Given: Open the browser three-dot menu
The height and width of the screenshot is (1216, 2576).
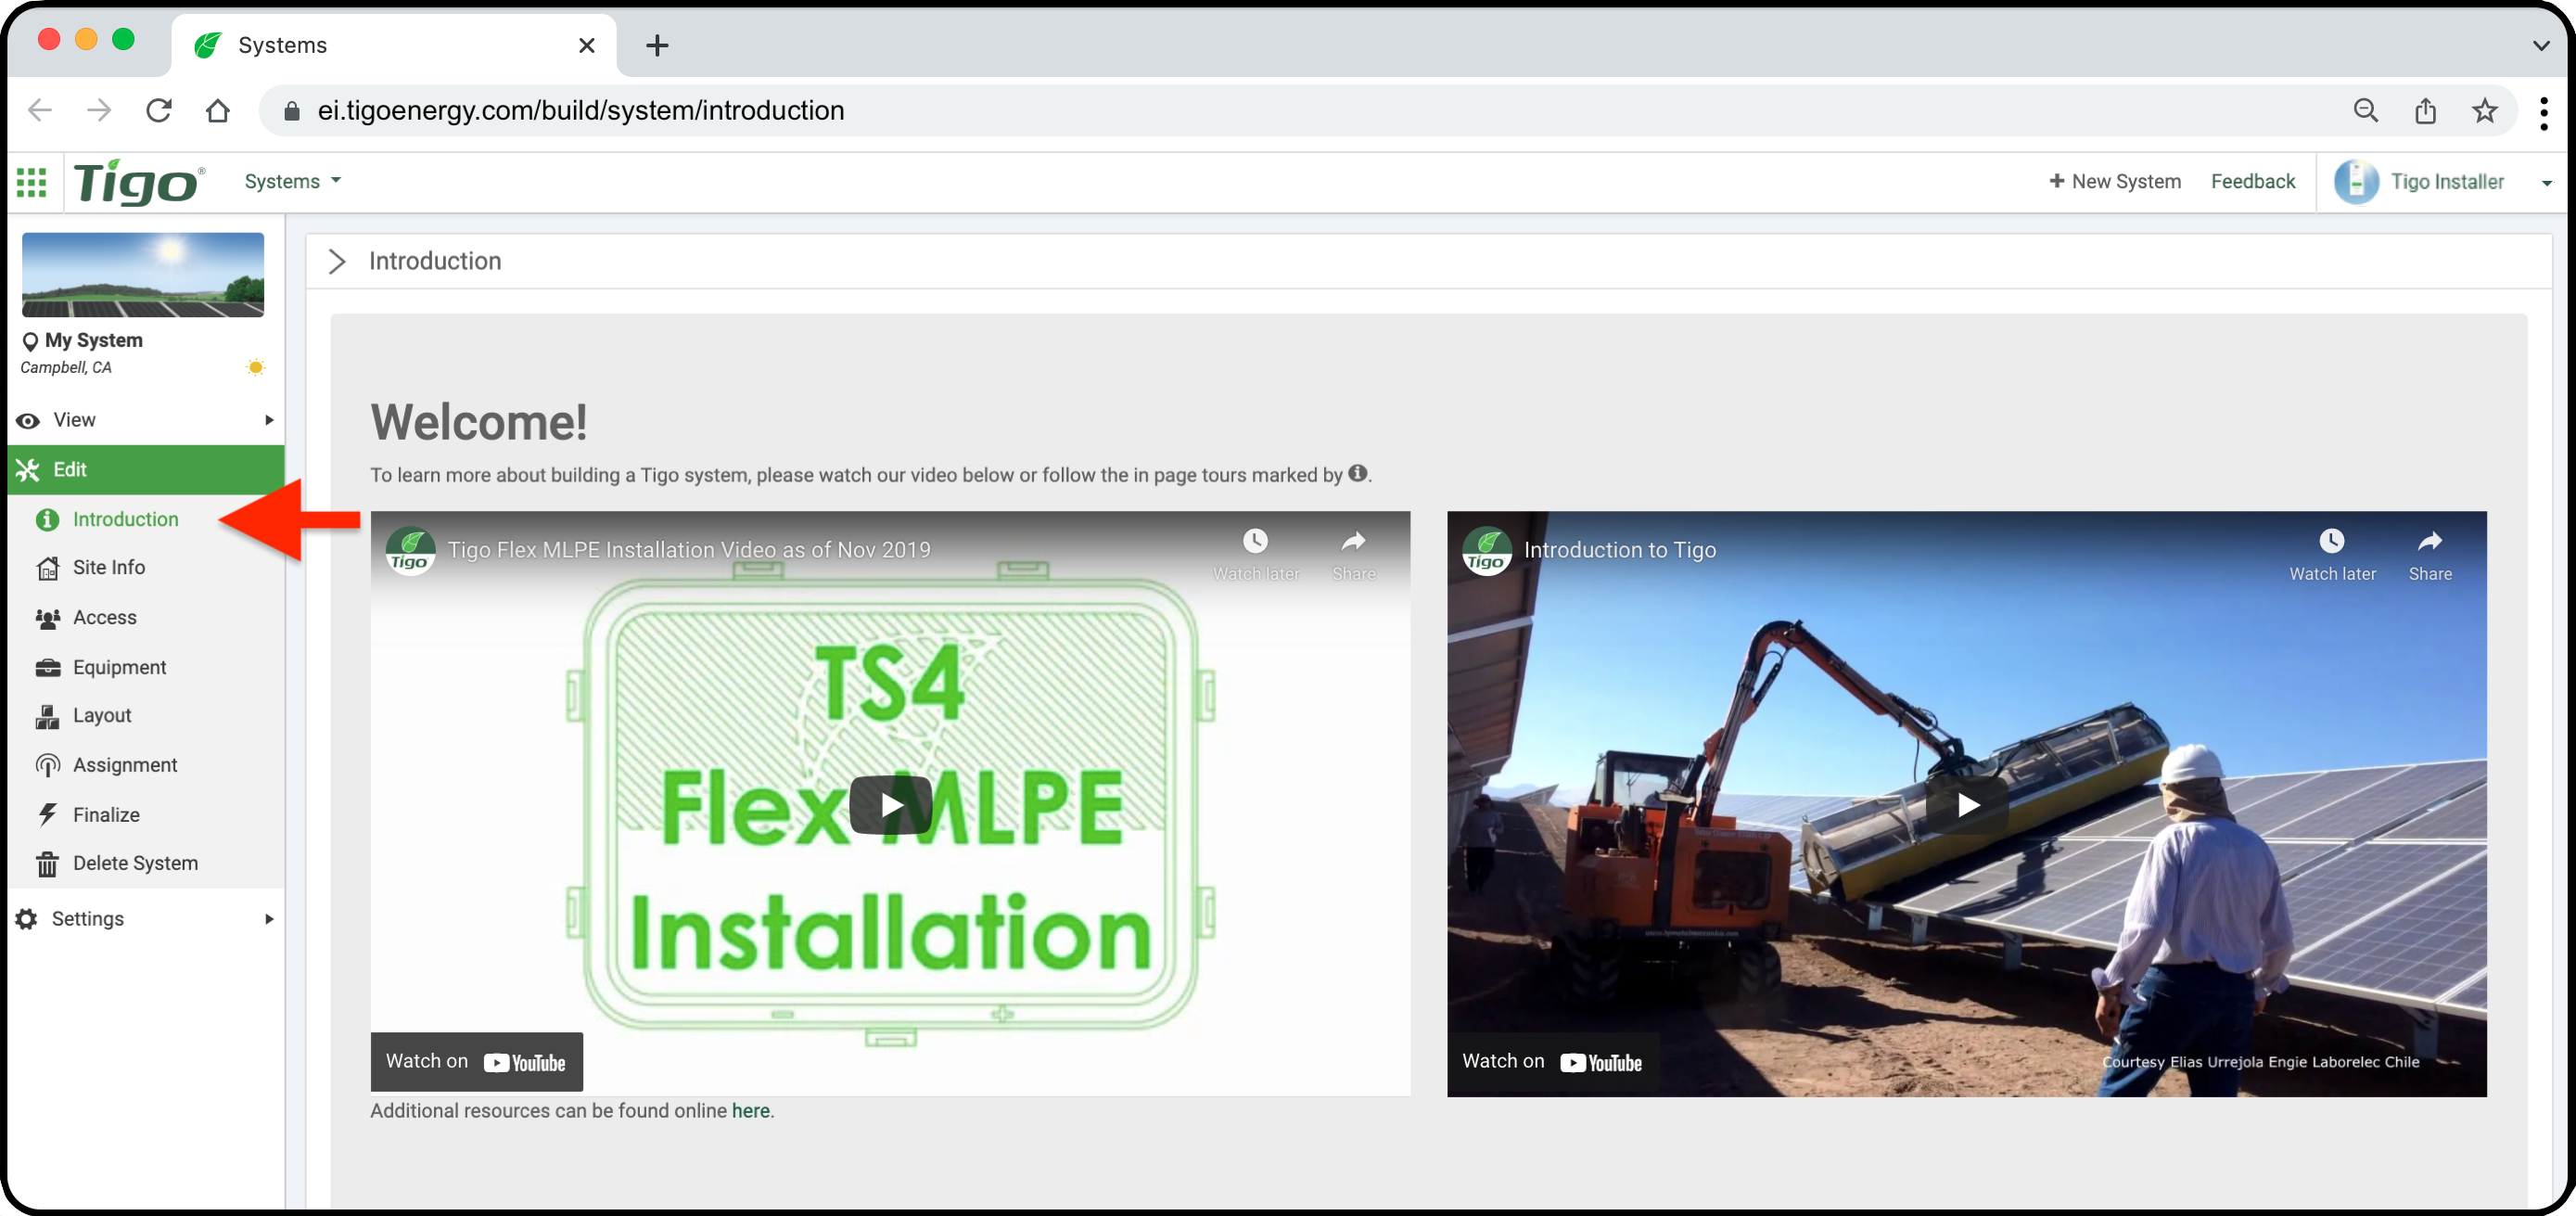Looking at the screenshot, I should coord(2543,112).
